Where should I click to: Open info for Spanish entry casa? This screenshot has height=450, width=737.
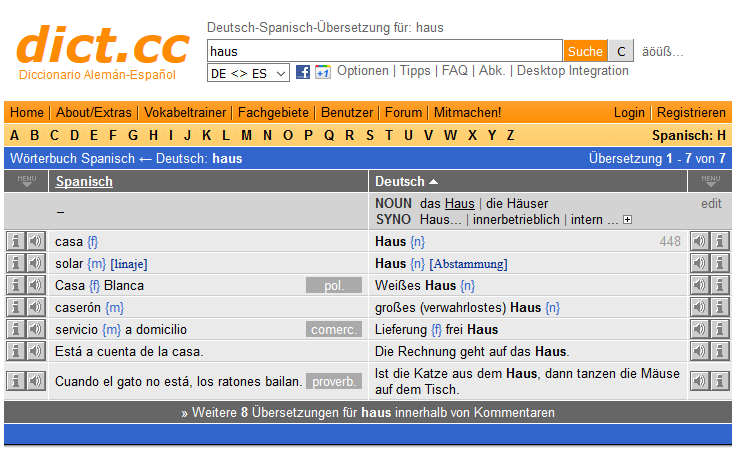16,241
